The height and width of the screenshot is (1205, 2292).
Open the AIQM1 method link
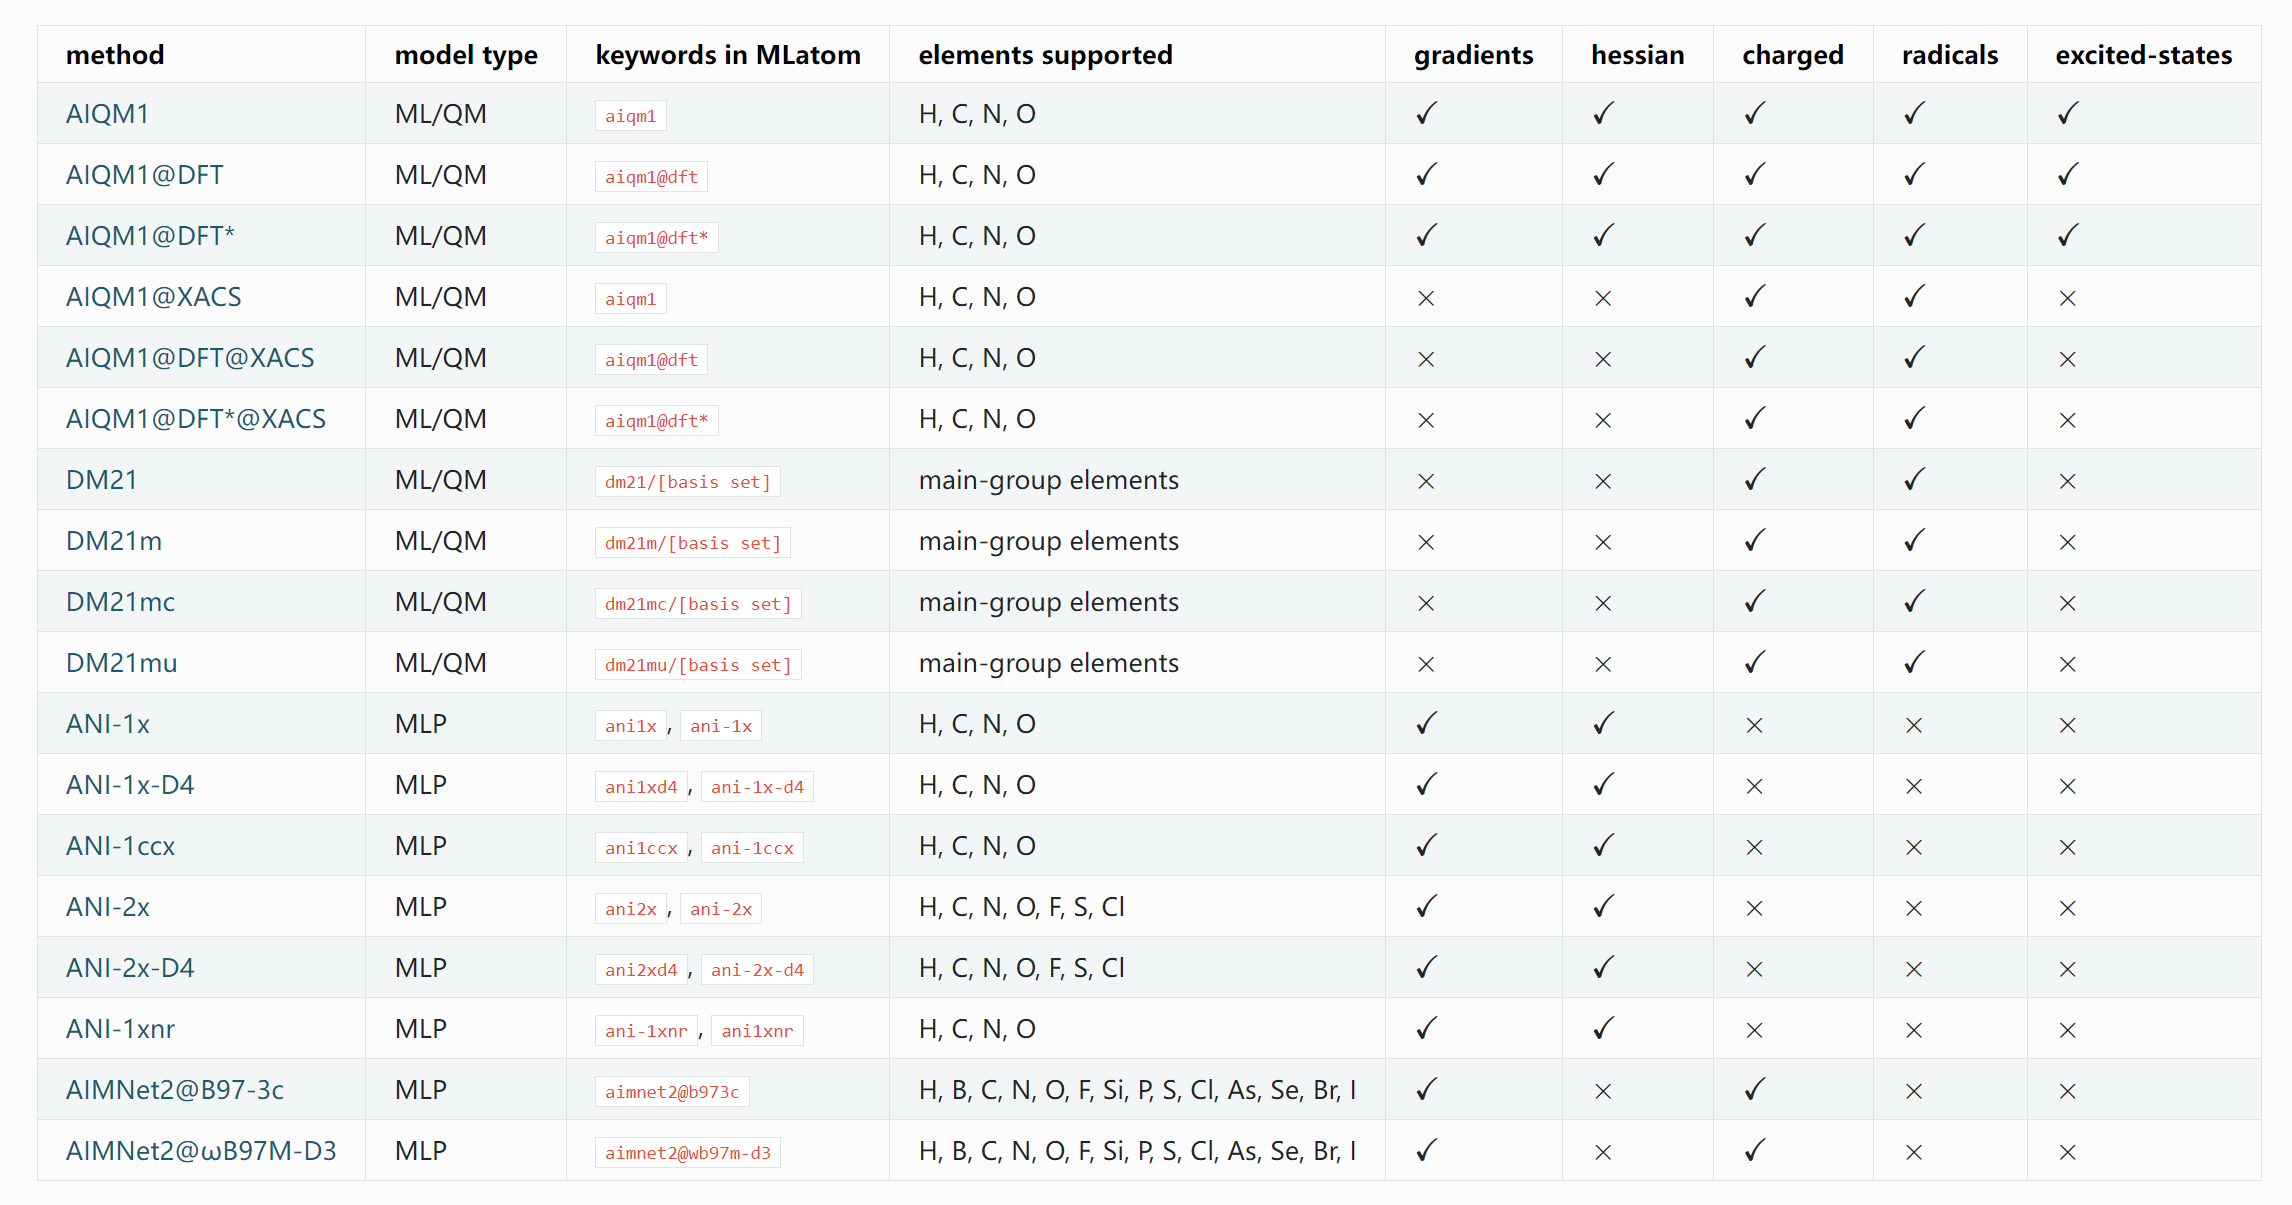click(x=107, y=114)
